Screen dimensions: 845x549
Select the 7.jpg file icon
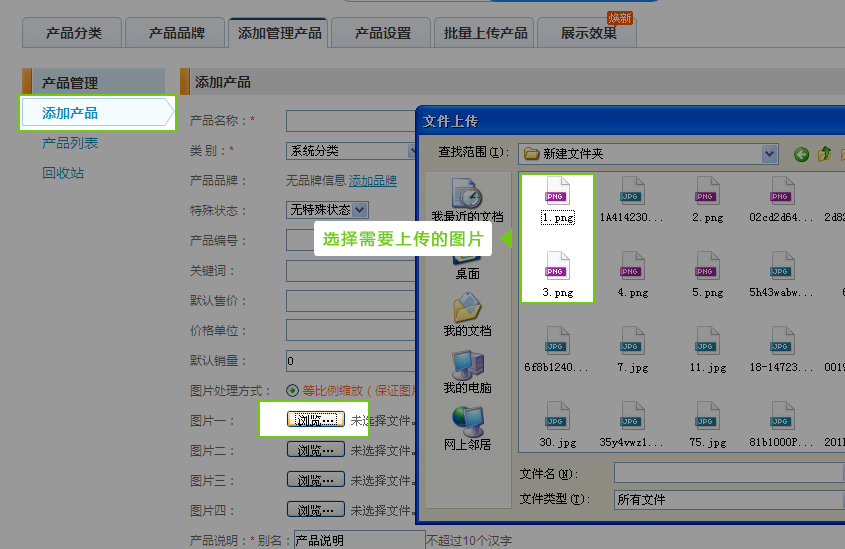pos(632,343)
